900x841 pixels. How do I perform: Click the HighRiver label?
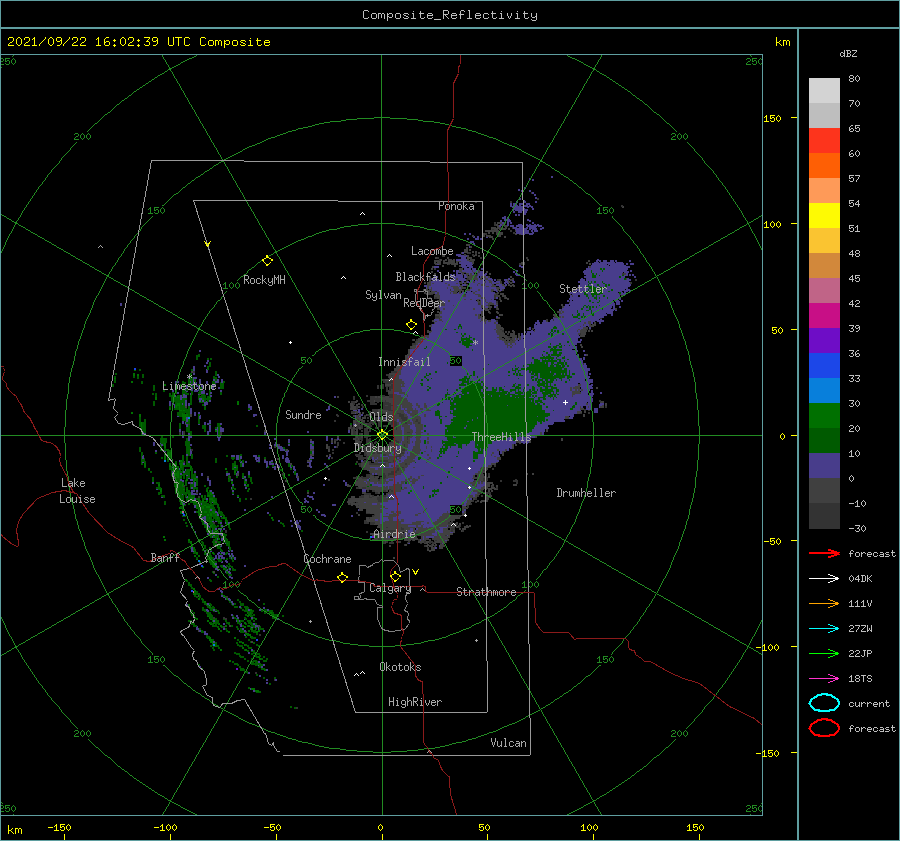(x=415, y=702)
